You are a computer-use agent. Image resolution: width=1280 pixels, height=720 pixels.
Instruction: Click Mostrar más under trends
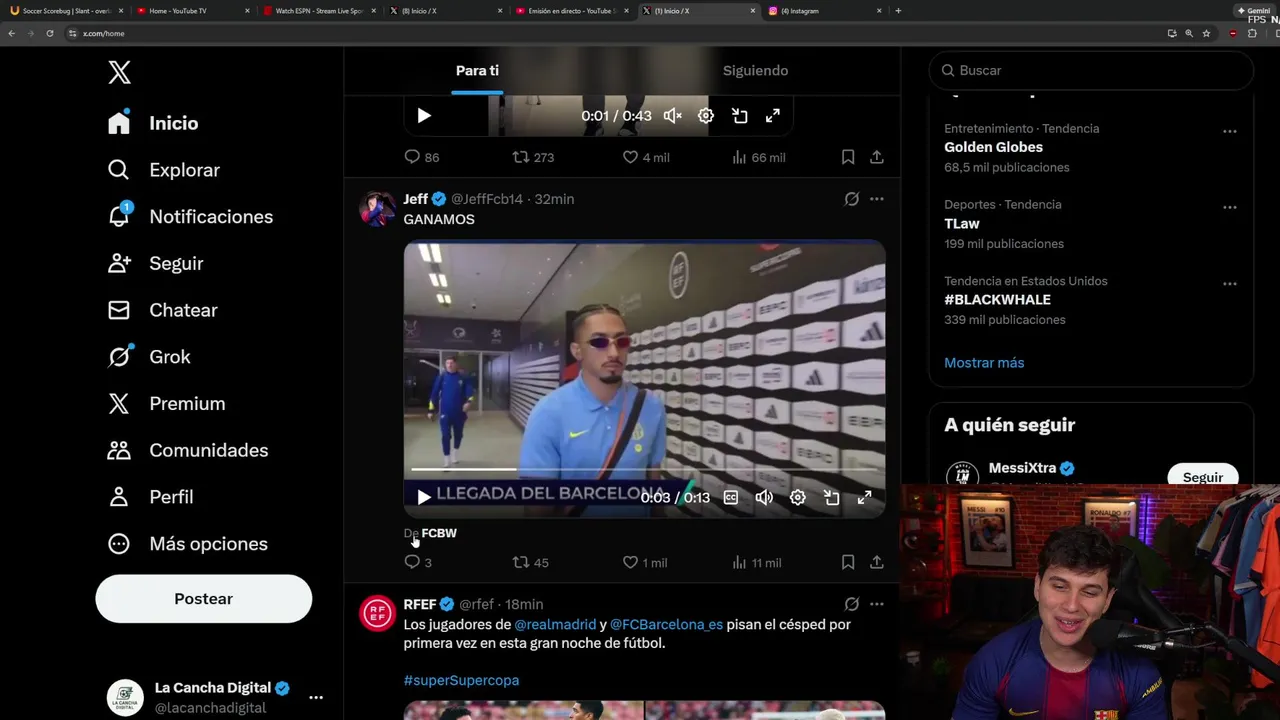pos(984,363)
